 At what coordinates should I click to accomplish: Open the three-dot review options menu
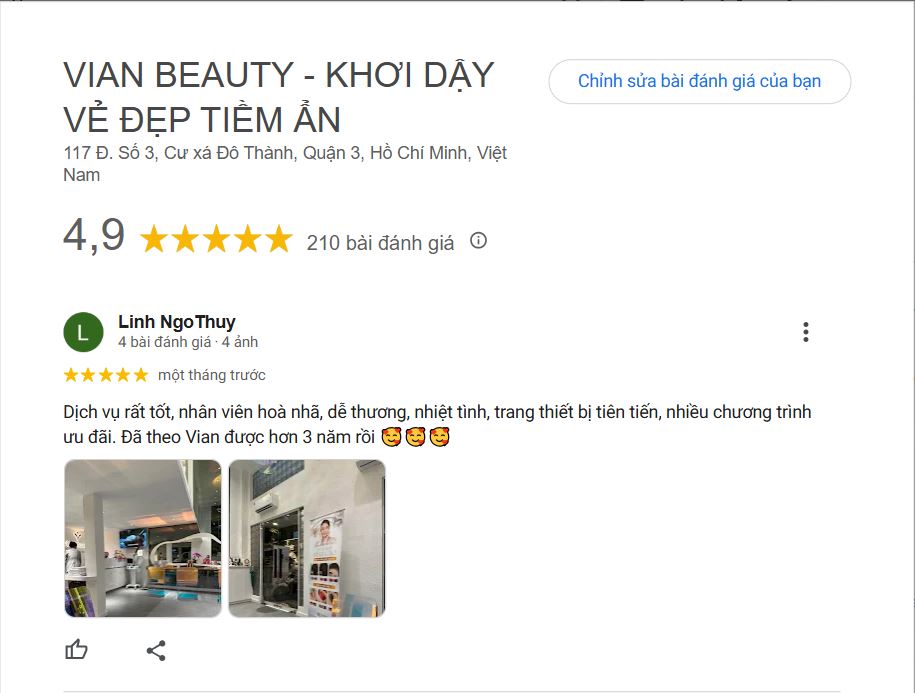tap(805, 333)
